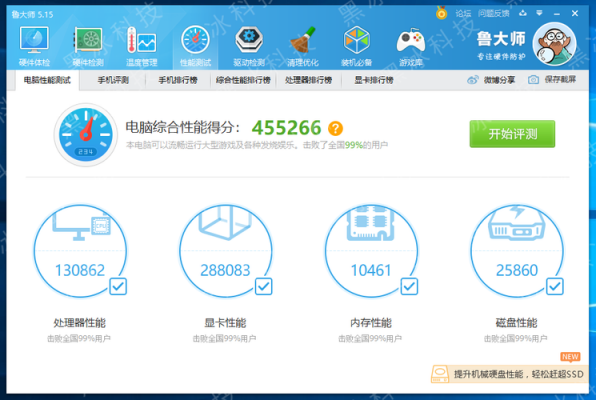Switch to 处理器排行榜 tab

click(309, 80)
